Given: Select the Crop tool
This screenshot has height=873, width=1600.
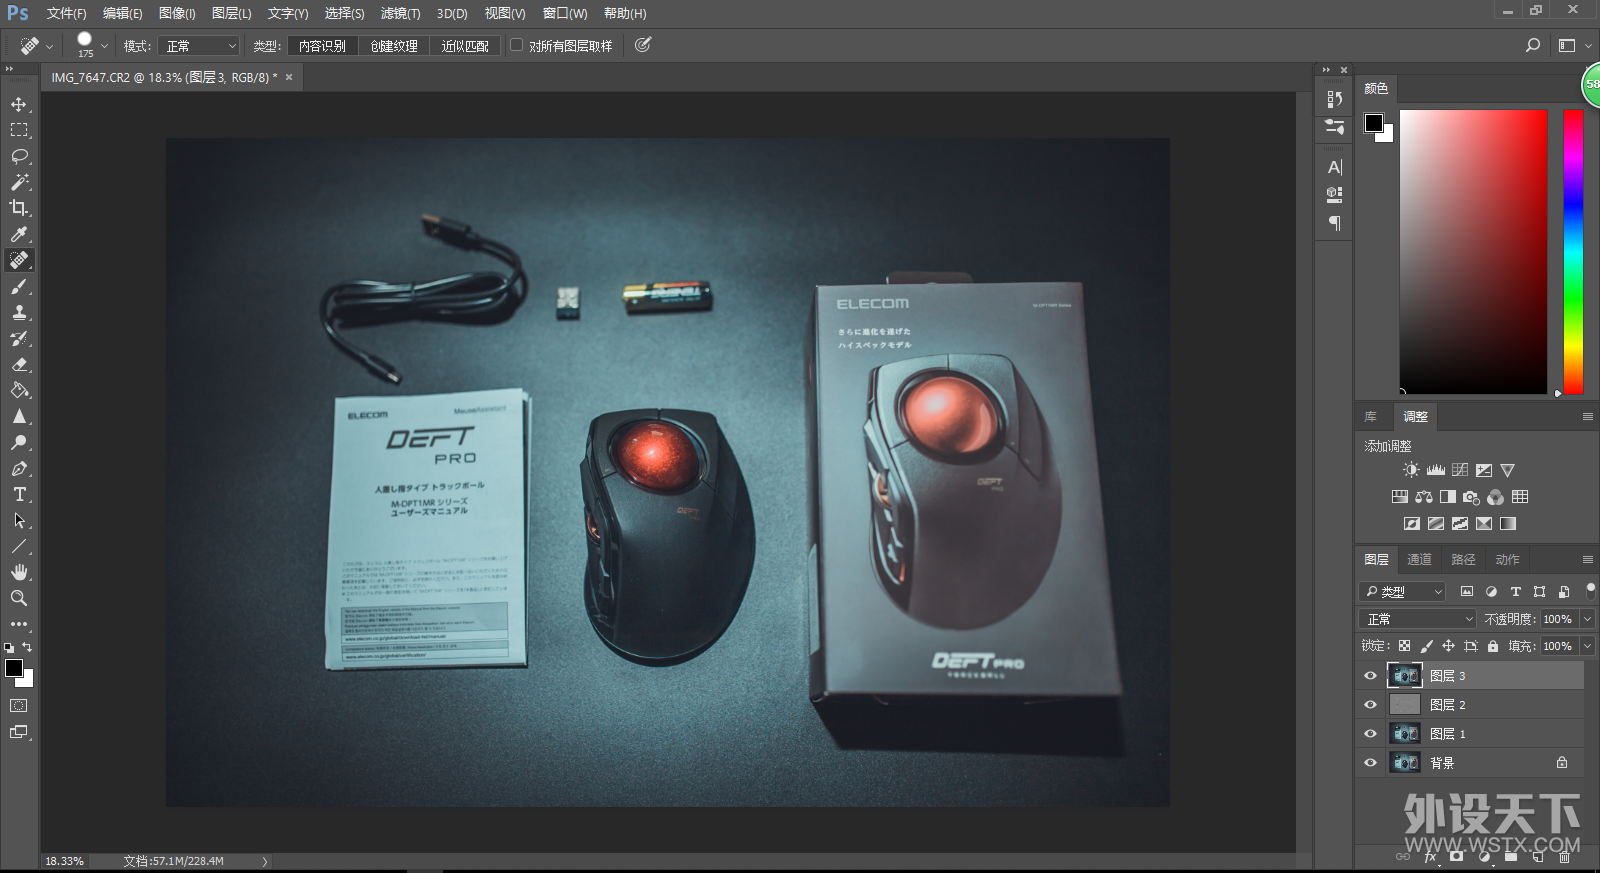Looking at the screenshot, I should pos(19,208).
